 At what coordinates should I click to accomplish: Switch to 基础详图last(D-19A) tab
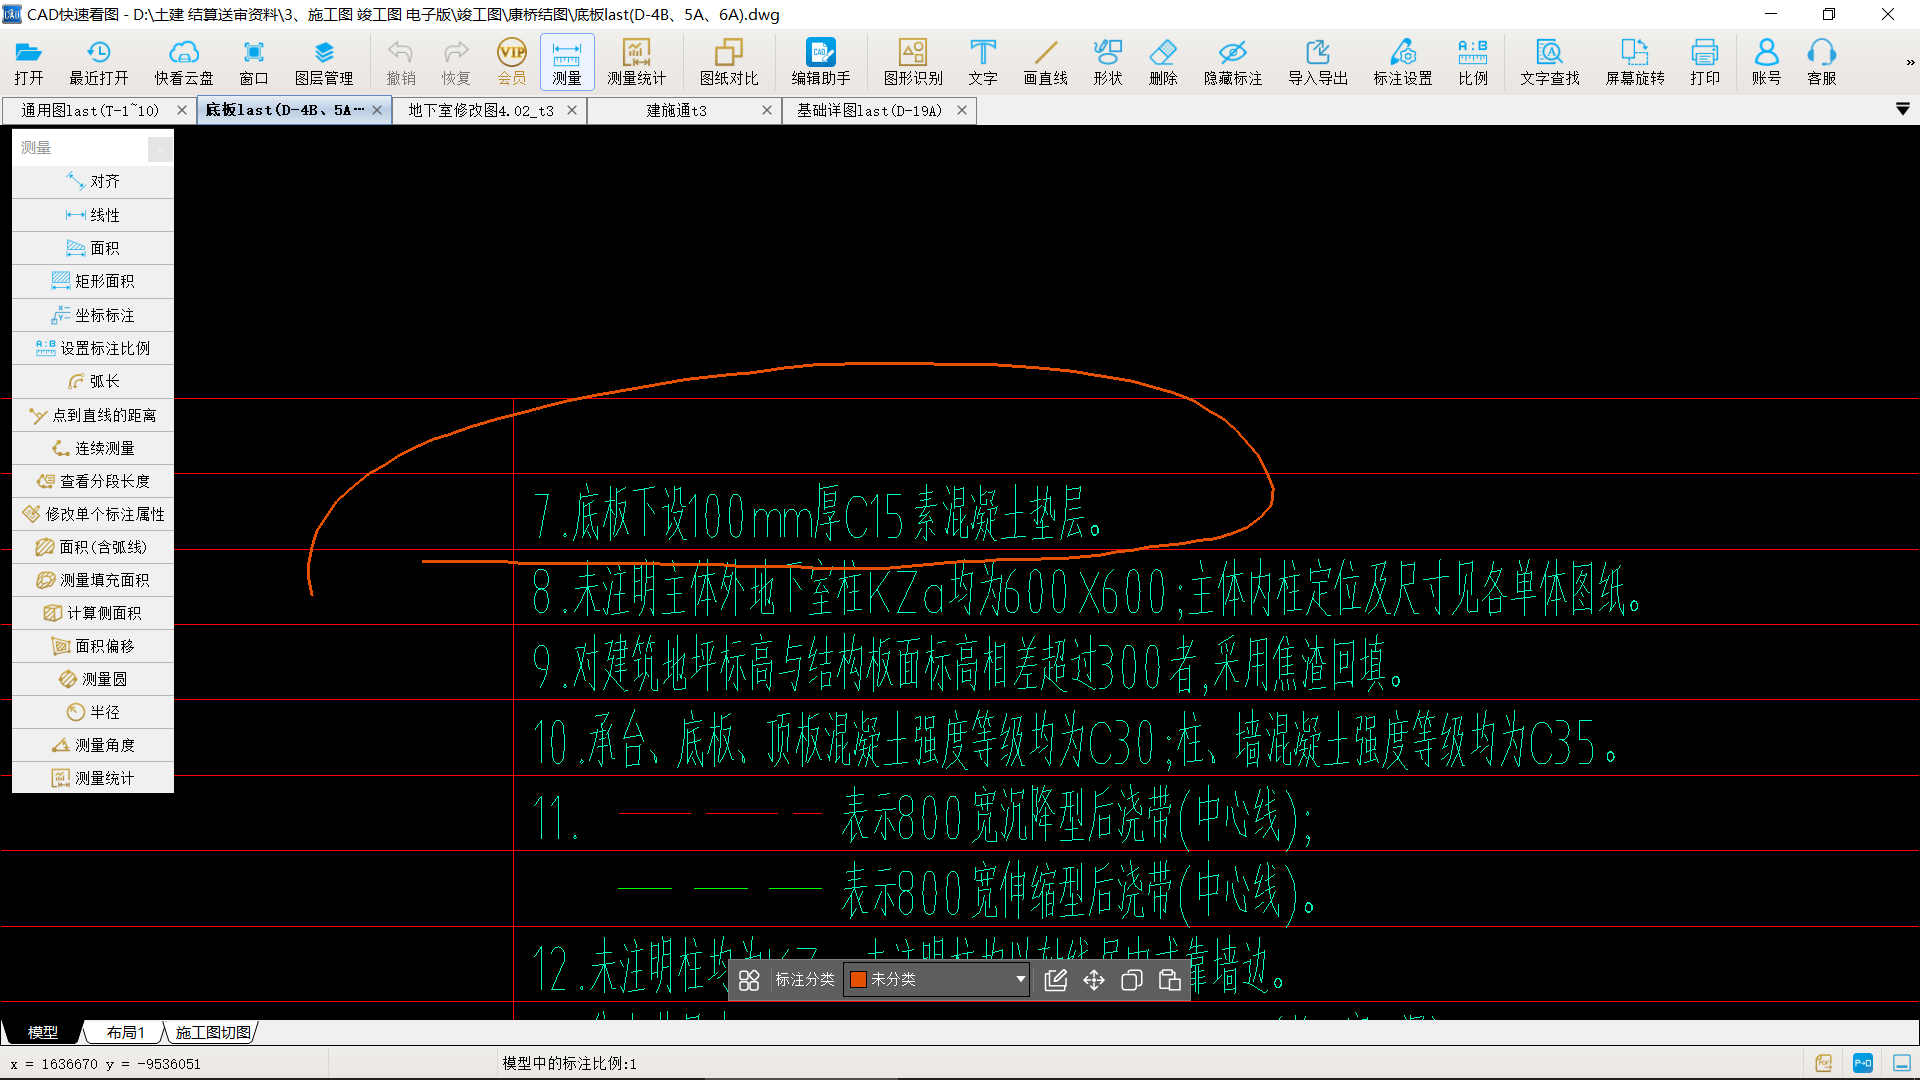[x=869, y=110]
